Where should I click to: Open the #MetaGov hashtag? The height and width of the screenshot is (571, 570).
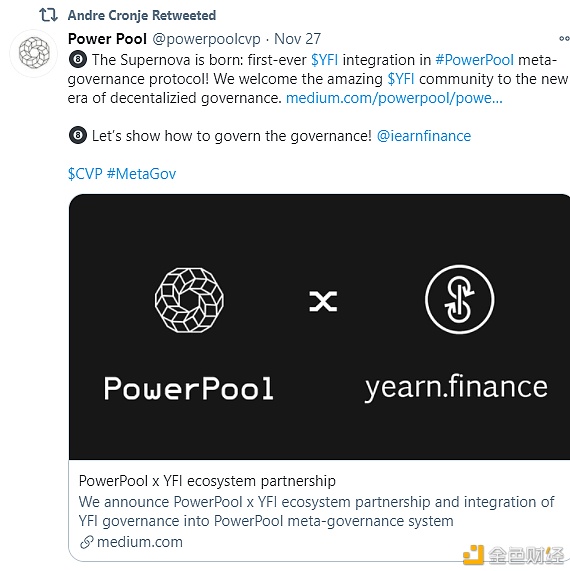[x=141, y=174]
